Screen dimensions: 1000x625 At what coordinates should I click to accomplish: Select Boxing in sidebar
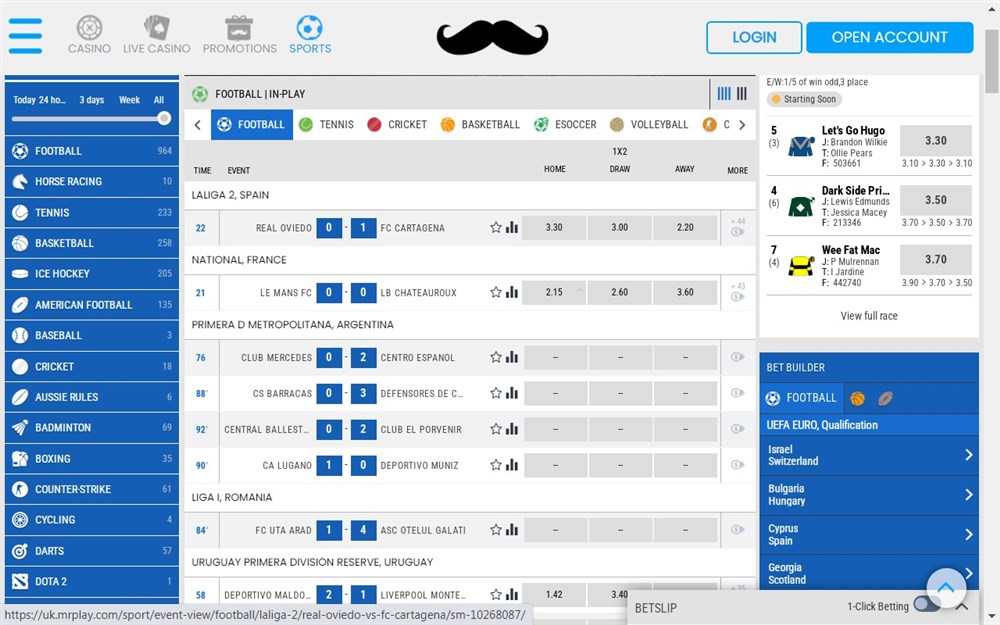[92, 459]
